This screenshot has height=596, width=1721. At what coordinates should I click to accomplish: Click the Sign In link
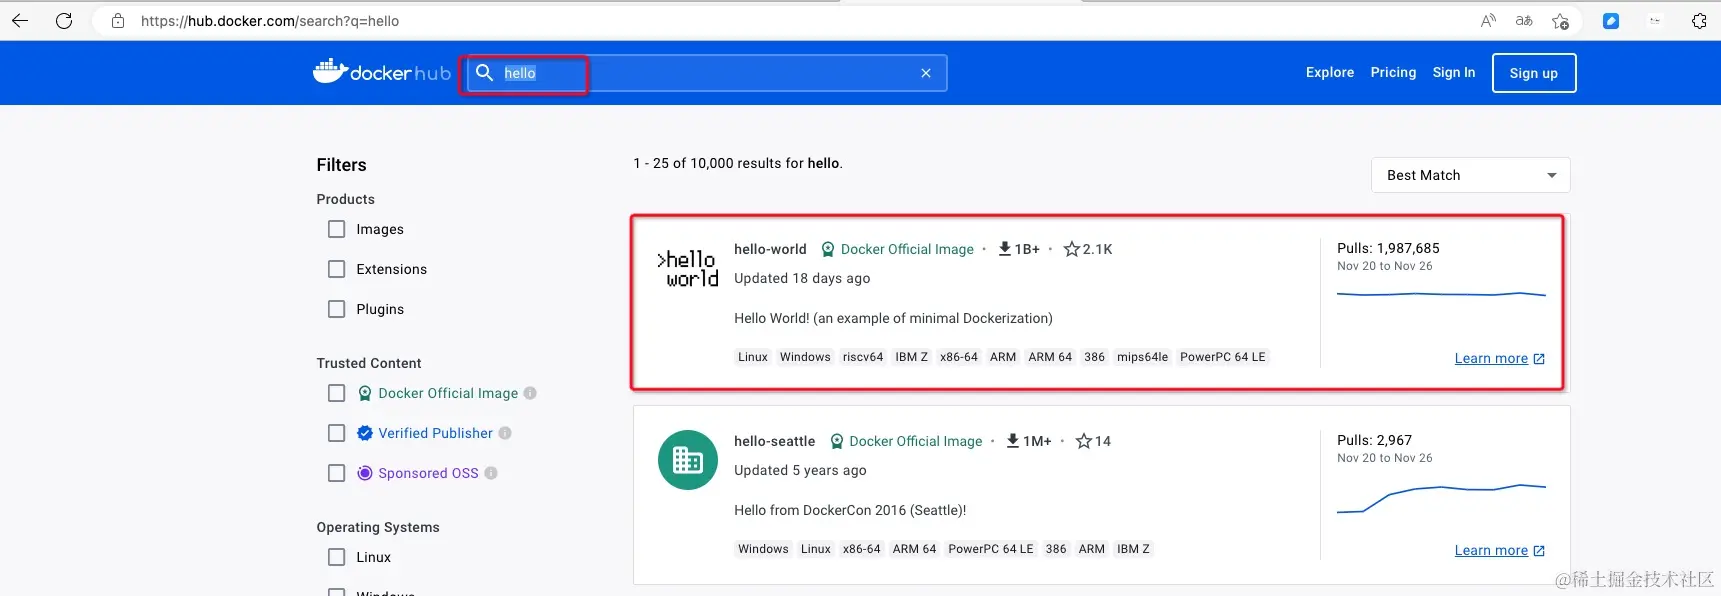pyautogui.click(x=1454, y=72)
